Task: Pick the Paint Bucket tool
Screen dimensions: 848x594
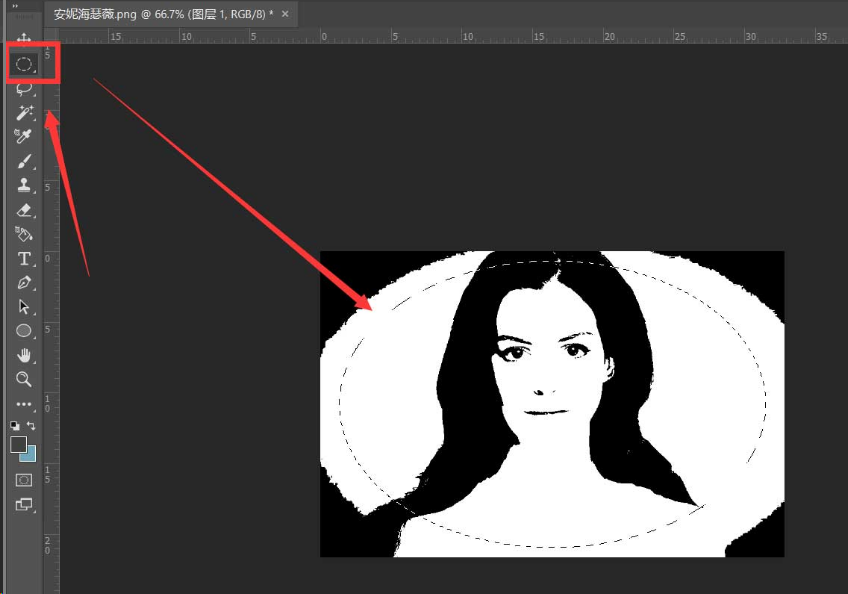Action: [24, 234]
